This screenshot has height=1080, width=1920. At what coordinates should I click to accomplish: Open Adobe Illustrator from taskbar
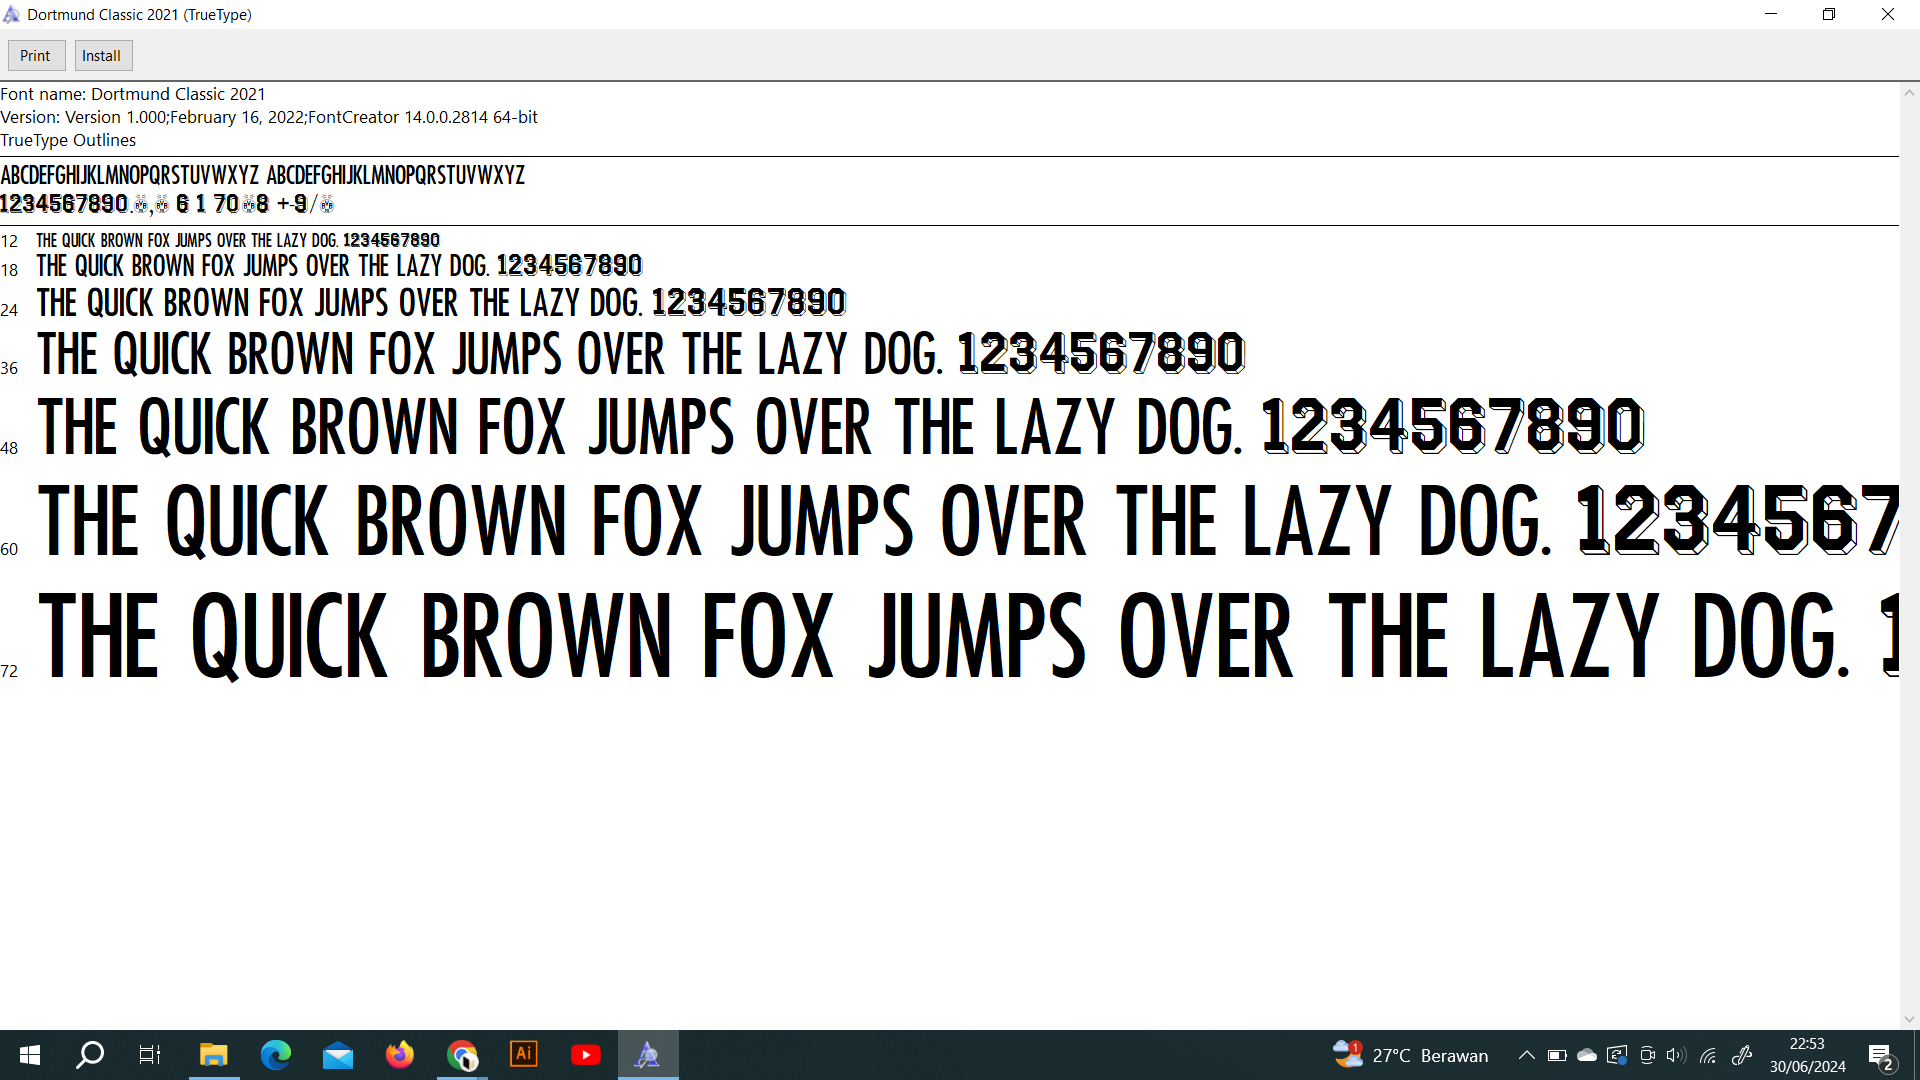(523, 1055)
